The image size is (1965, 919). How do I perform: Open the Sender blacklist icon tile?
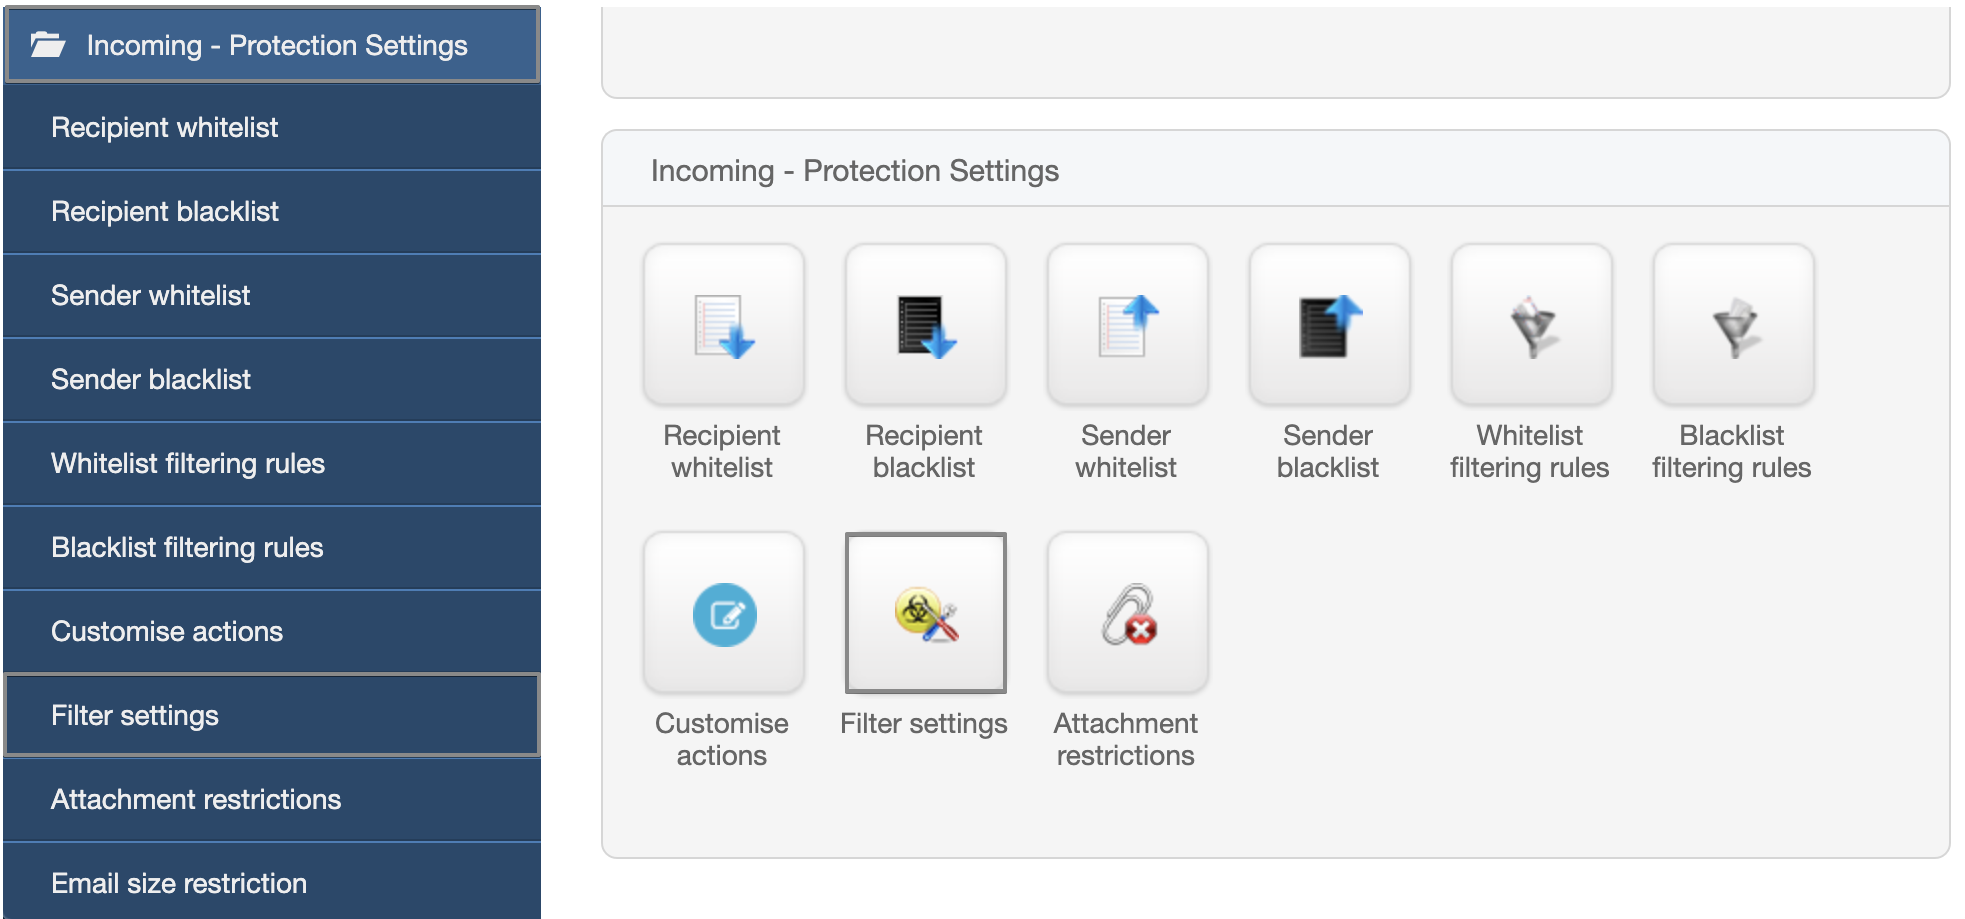pyautogui.click(x=1330, y=325)
